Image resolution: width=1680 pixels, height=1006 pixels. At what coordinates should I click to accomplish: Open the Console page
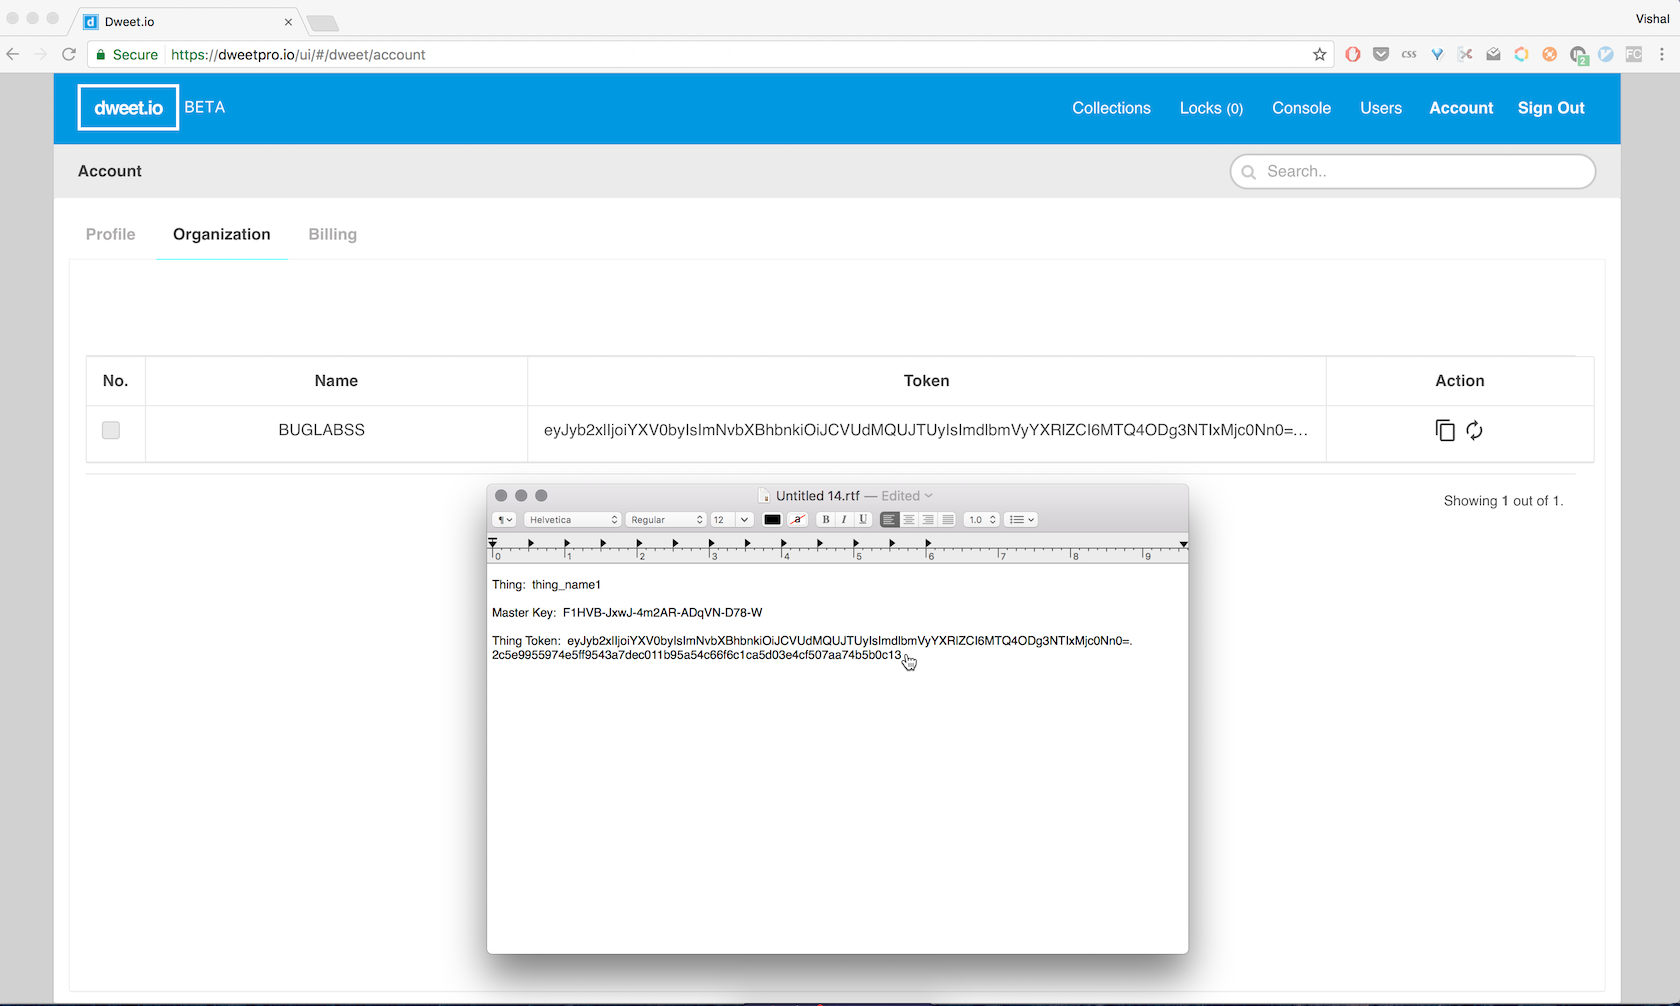[1301, 108]
